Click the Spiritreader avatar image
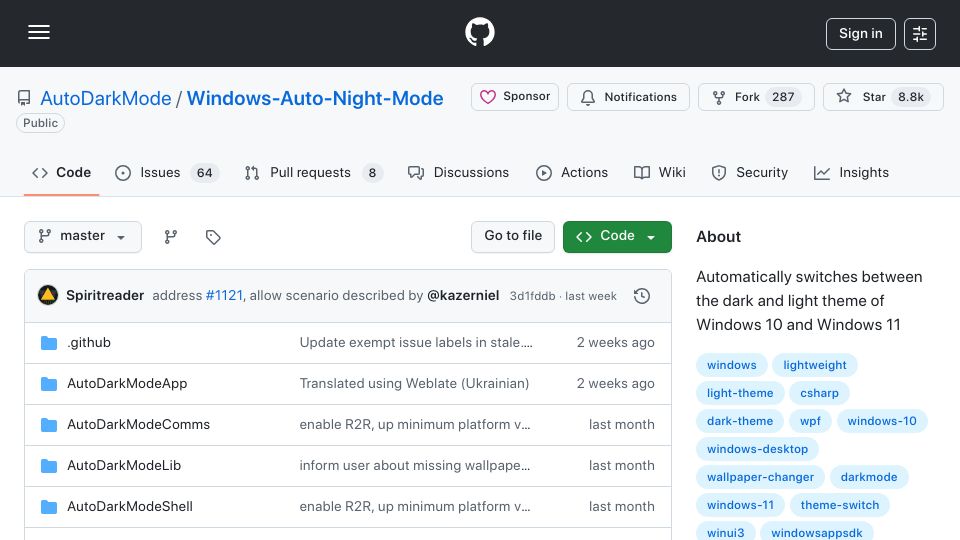Viewport: 960px width, 540px height. coord(48,295)
